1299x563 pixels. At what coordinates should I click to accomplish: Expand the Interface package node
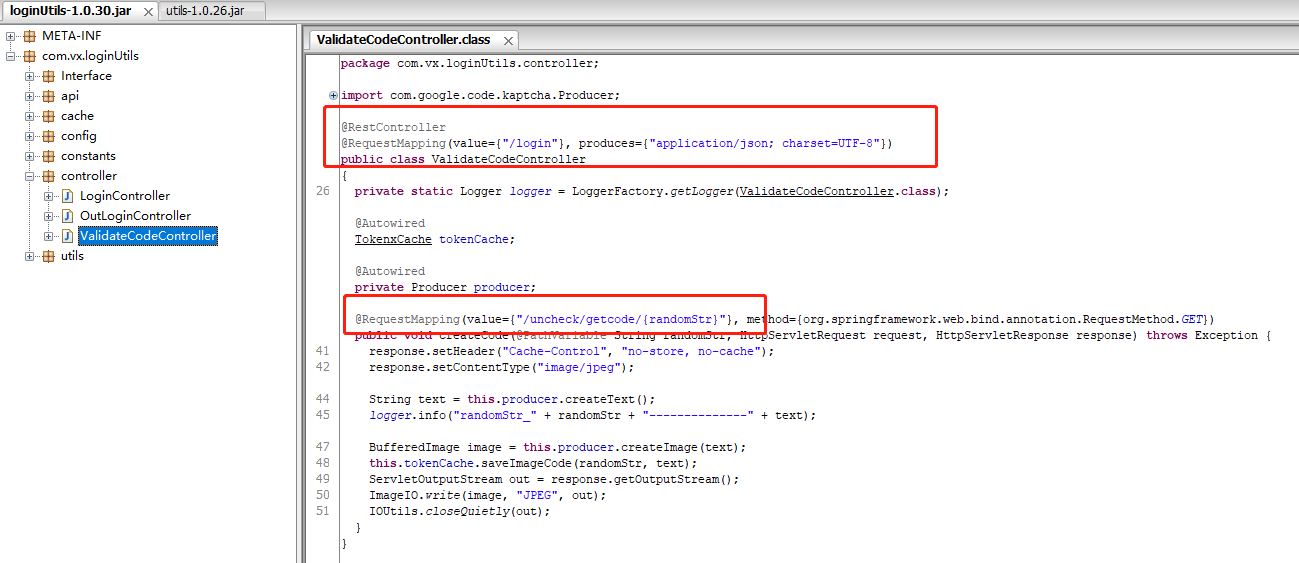click(30, 76)
